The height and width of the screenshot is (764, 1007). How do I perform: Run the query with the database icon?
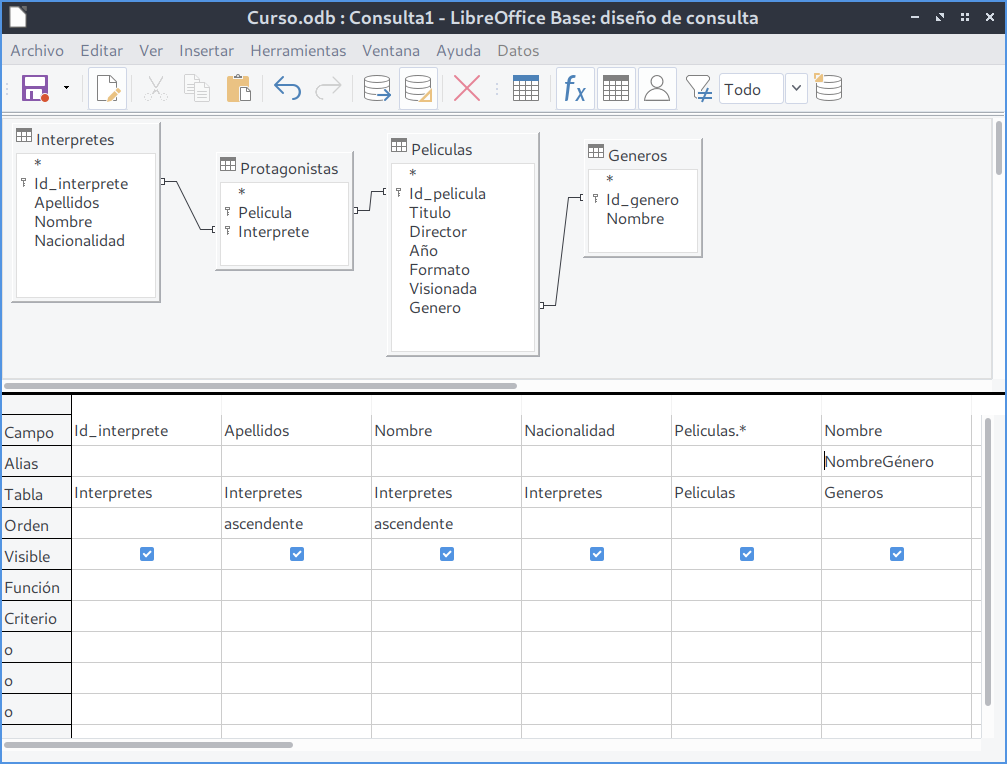click(x=377, y=89)
